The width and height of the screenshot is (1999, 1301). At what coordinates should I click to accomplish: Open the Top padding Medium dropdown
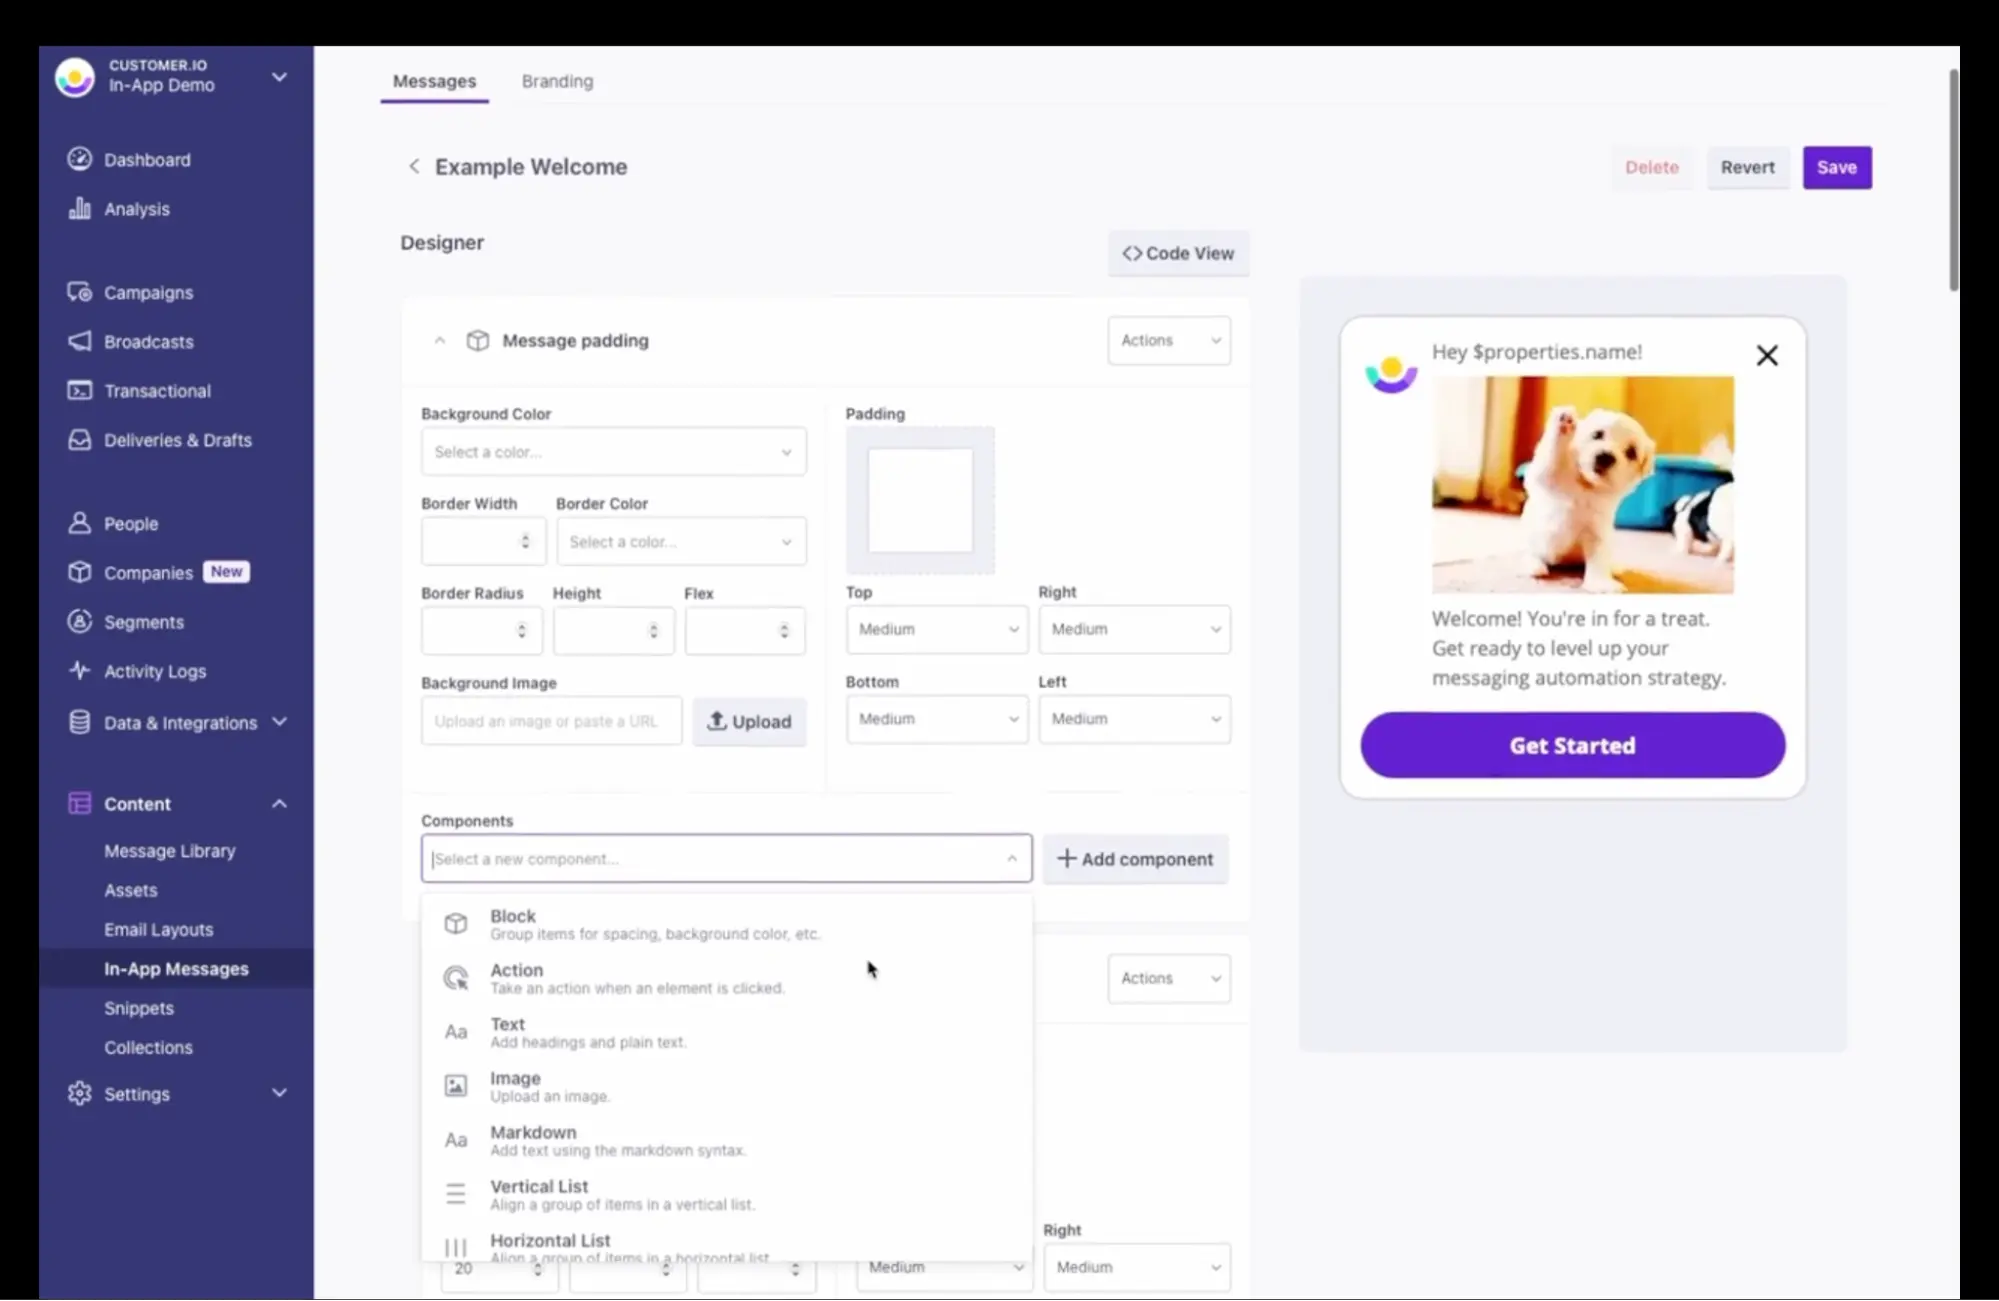936,629
